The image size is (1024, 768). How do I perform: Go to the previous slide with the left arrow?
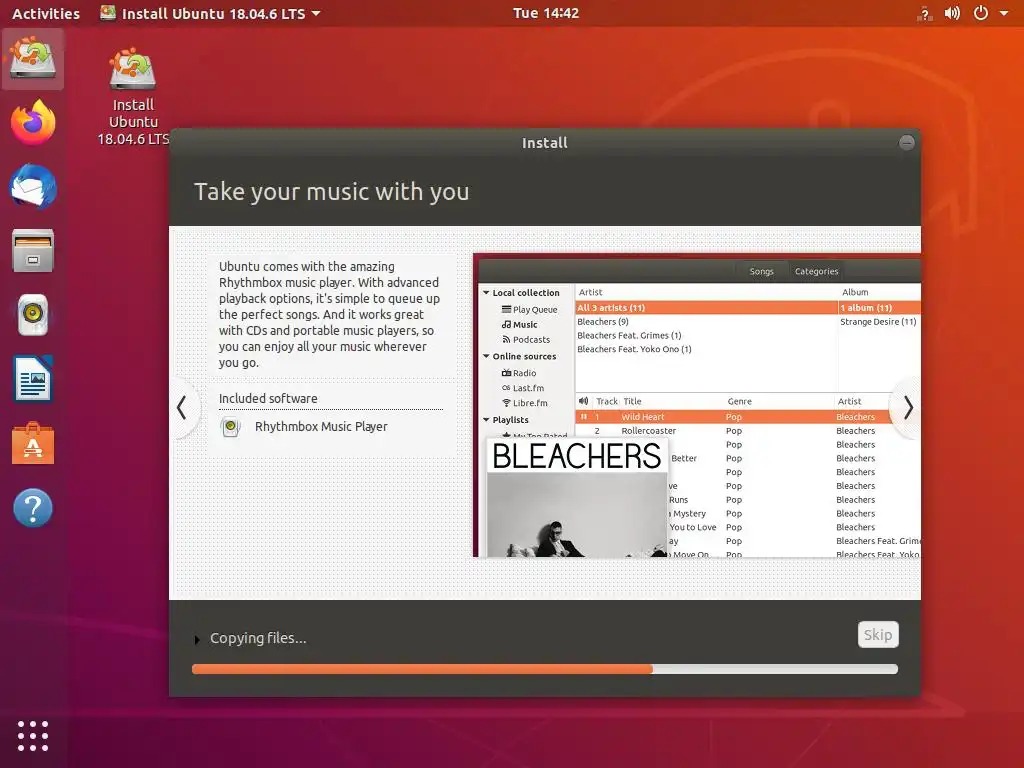pos(182,408)
